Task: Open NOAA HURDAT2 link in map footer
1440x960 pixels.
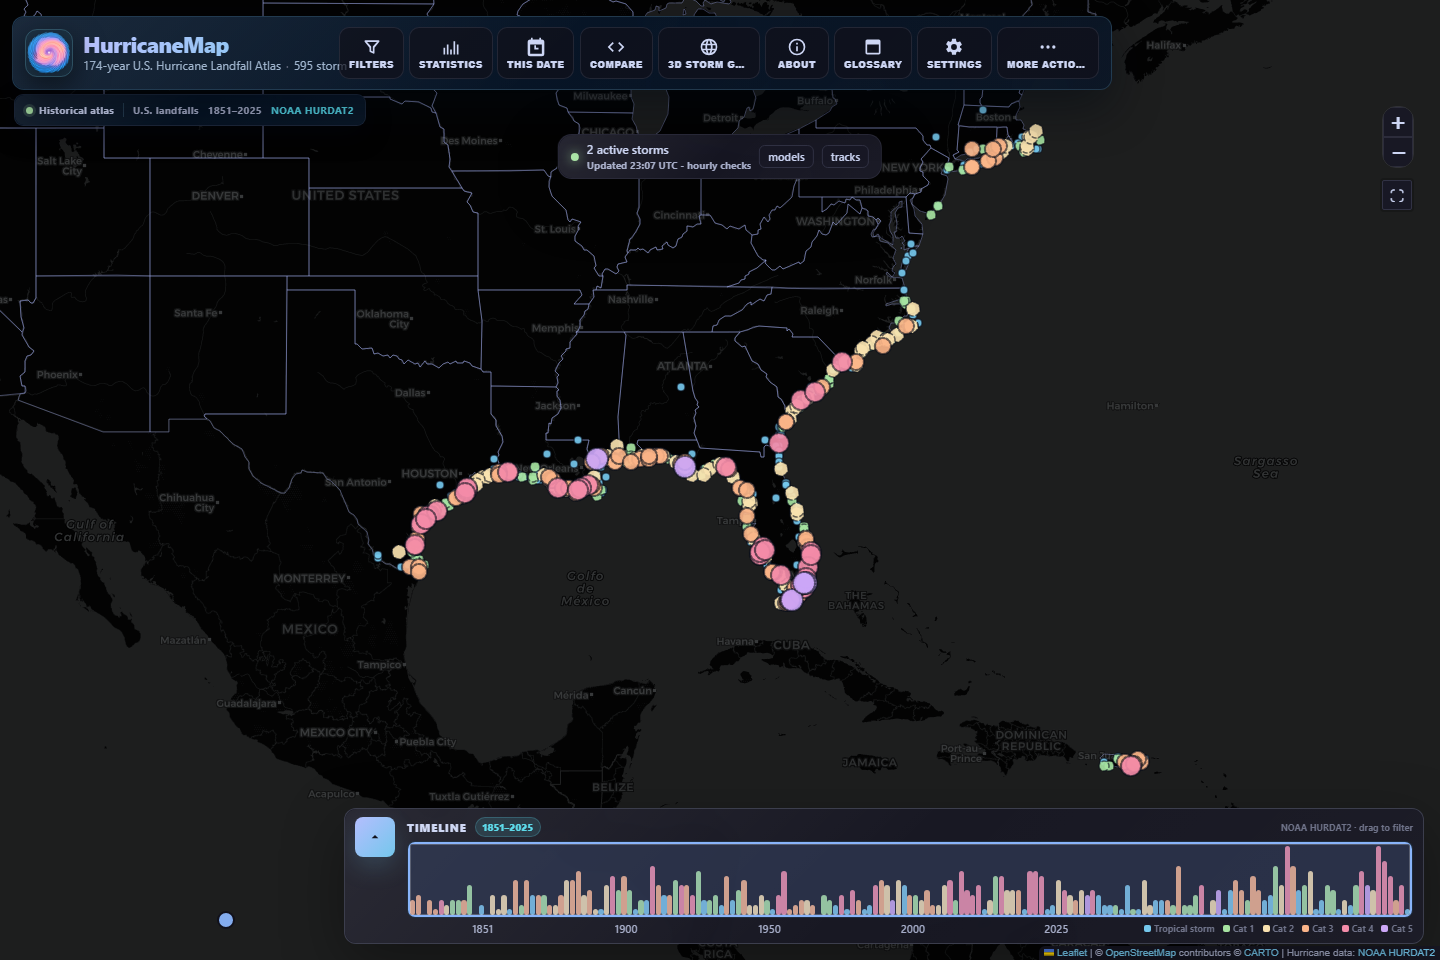Action: coord(1396,953)
